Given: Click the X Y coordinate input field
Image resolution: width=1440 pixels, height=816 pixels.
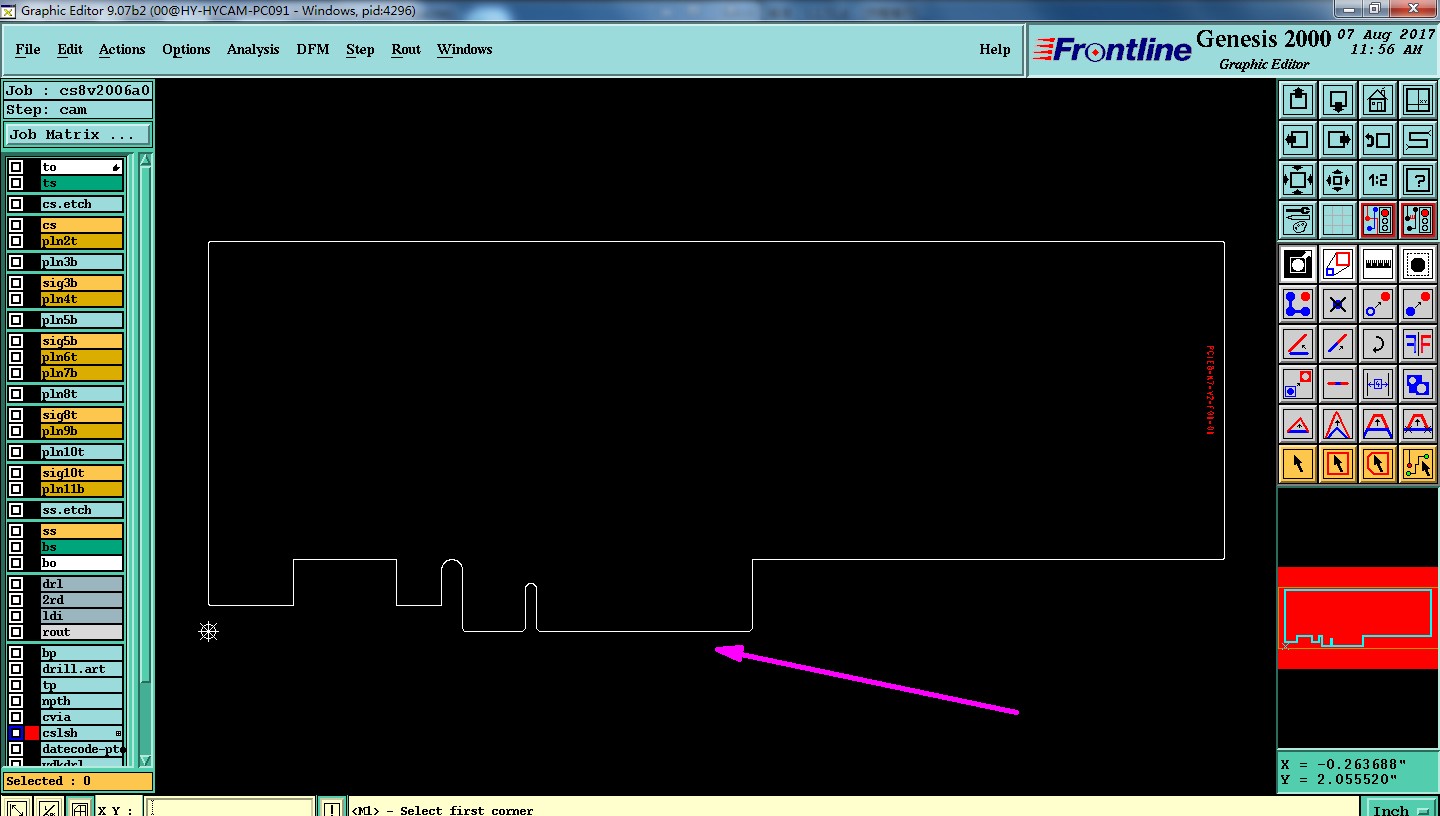Looking at the screenshot, I should [x=230, y=808].
